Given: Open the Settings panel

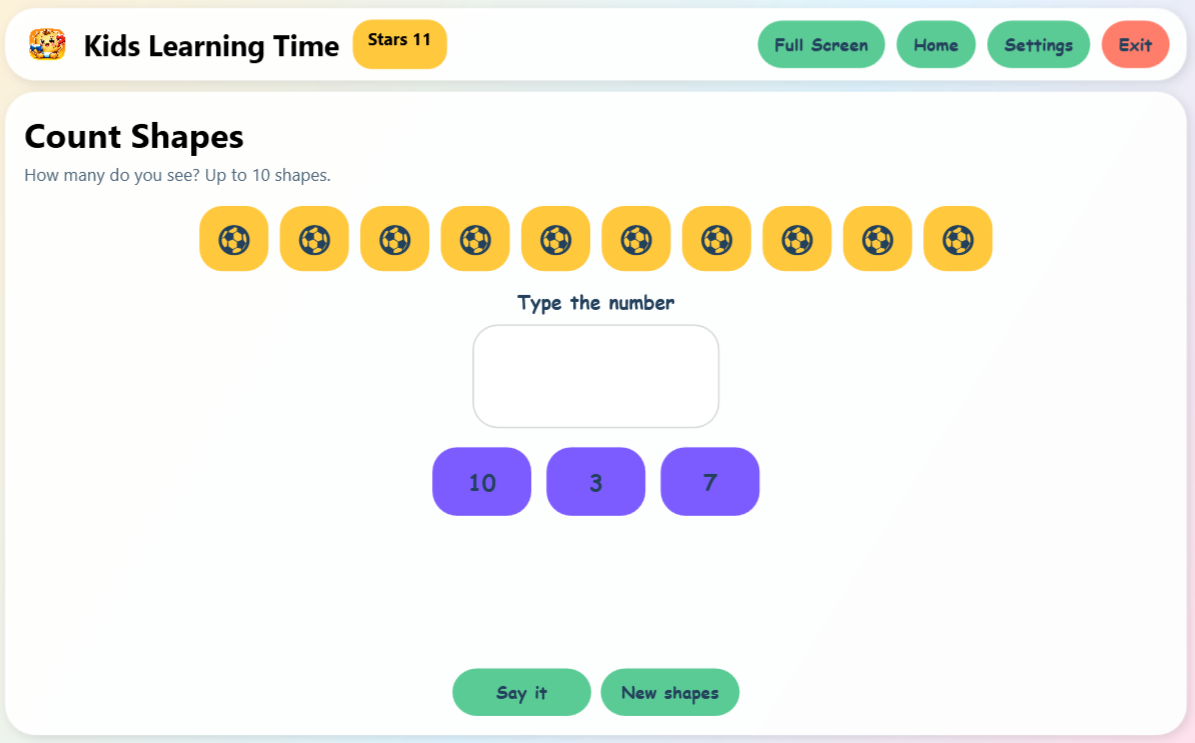Looking at the screenshot, I should [x=1038, y=44].
